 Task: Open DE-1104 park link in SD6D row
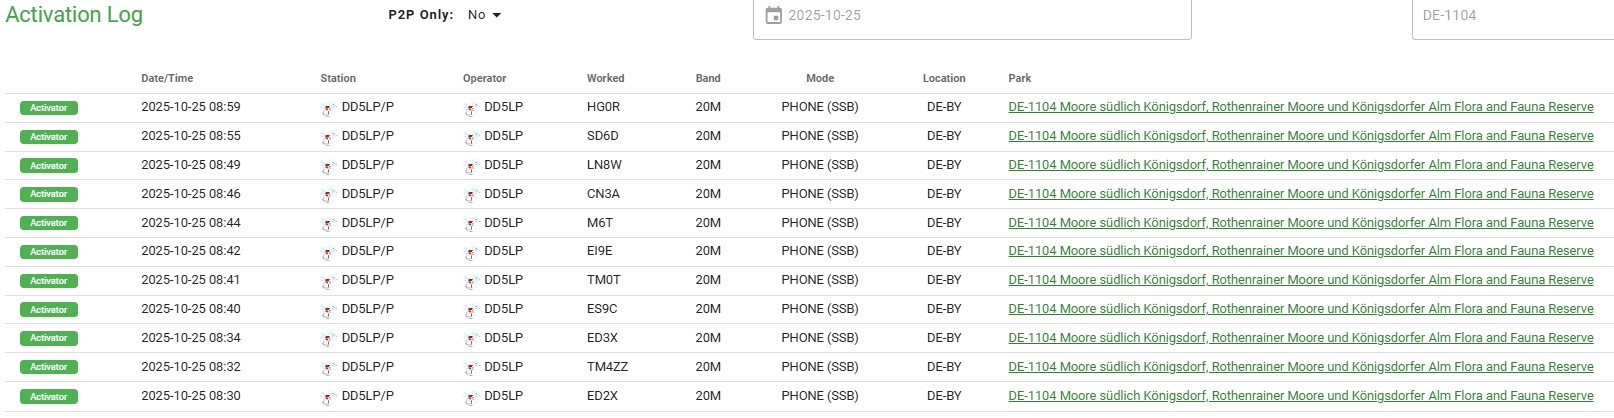point(1300,136)
